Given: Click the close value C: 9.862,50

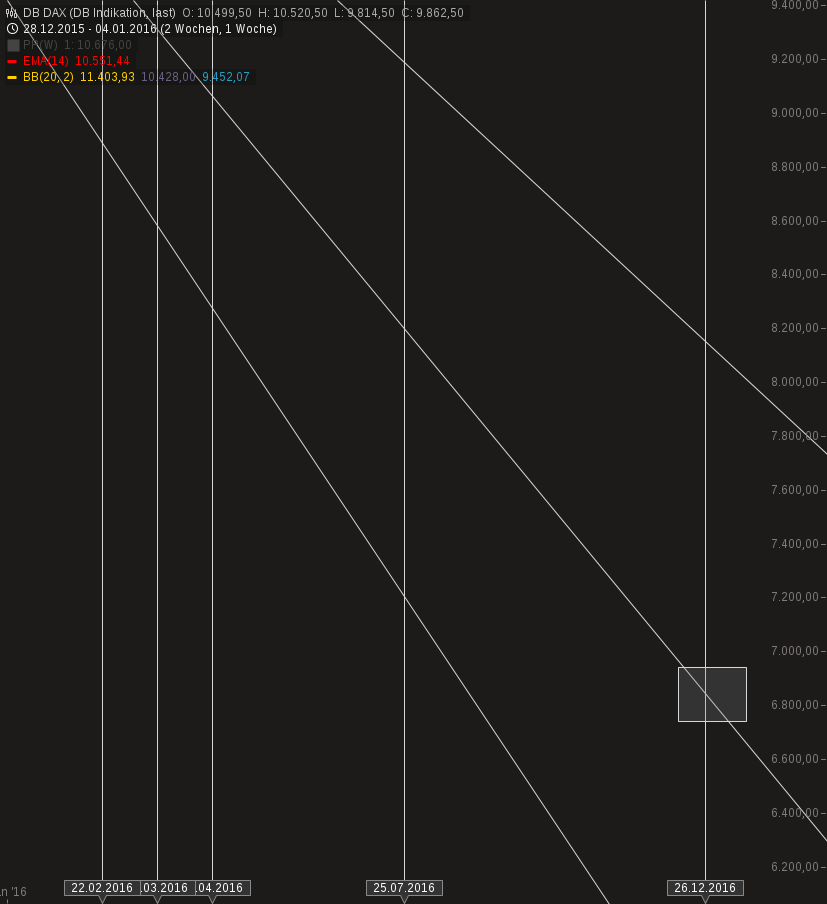Looking at the screenshot, I should (x=433, y=13).
